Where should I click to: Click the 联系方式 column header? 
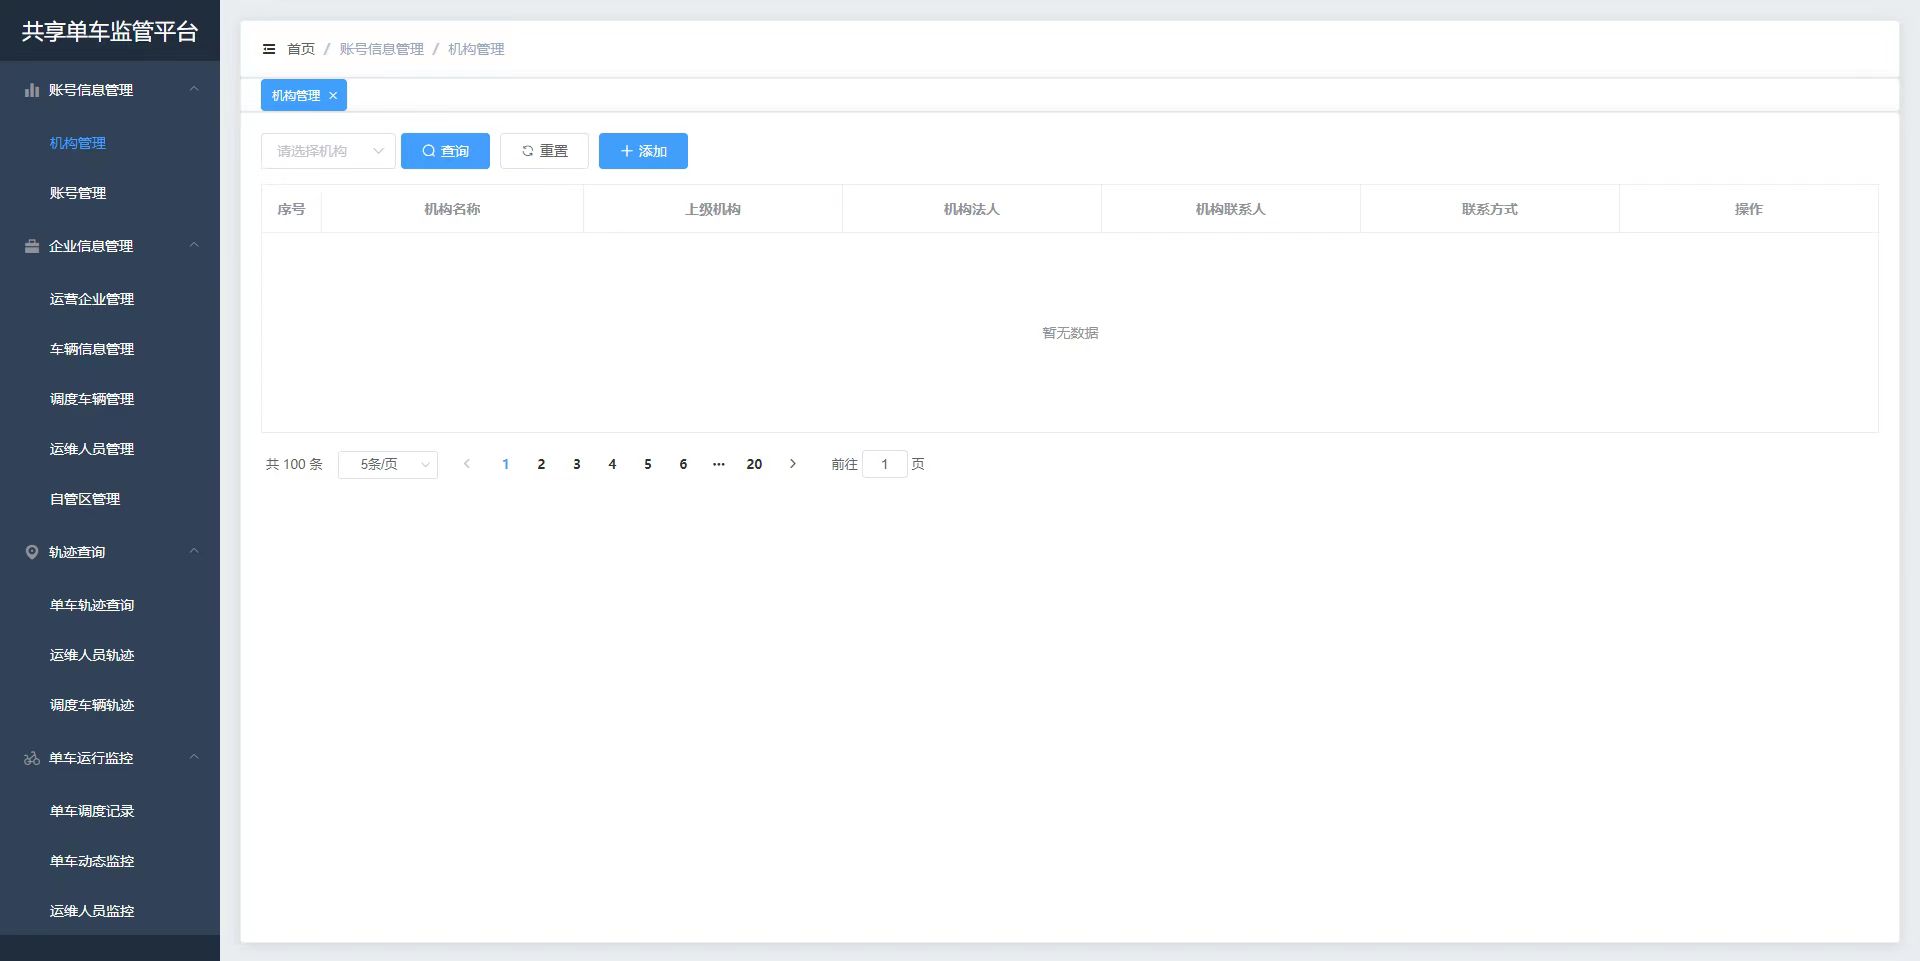click(1490, 209)
